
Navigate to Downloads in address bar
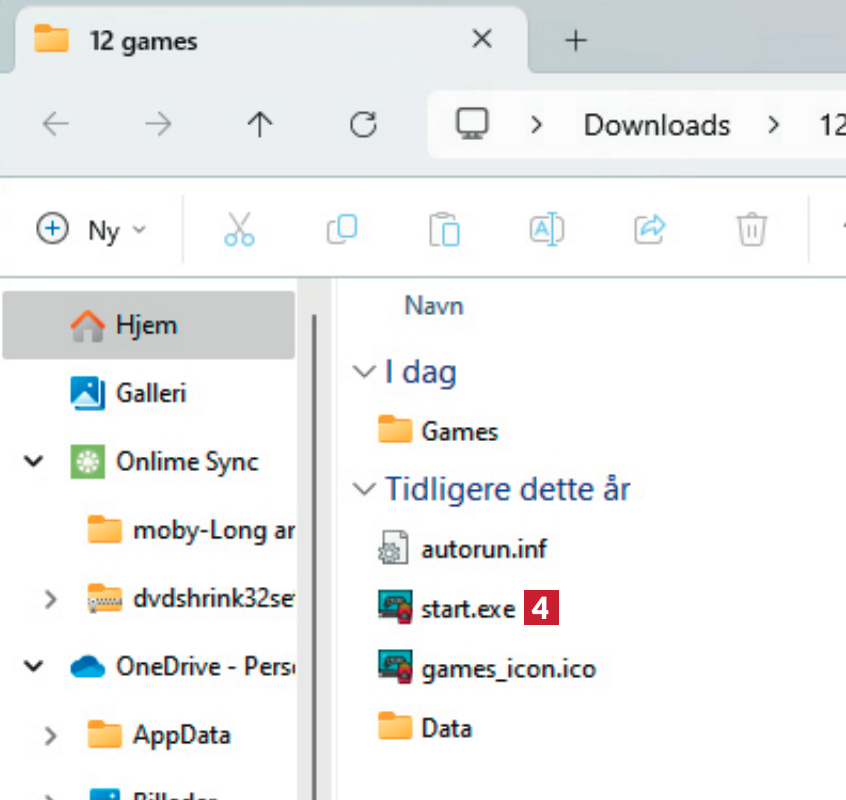[656, 125]
